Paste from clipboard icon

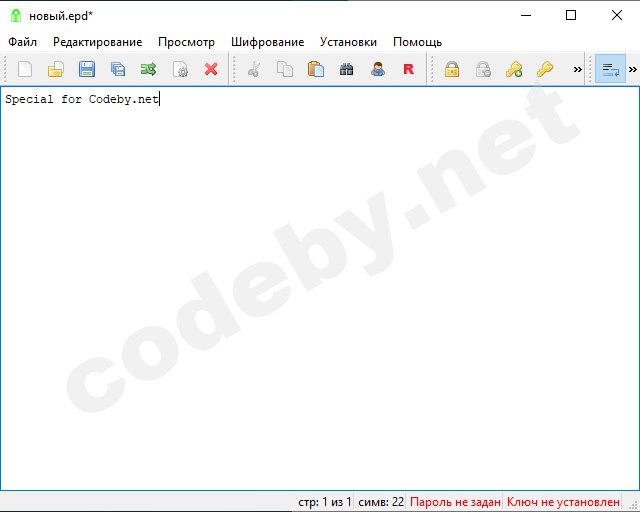(x=316, y=69)
